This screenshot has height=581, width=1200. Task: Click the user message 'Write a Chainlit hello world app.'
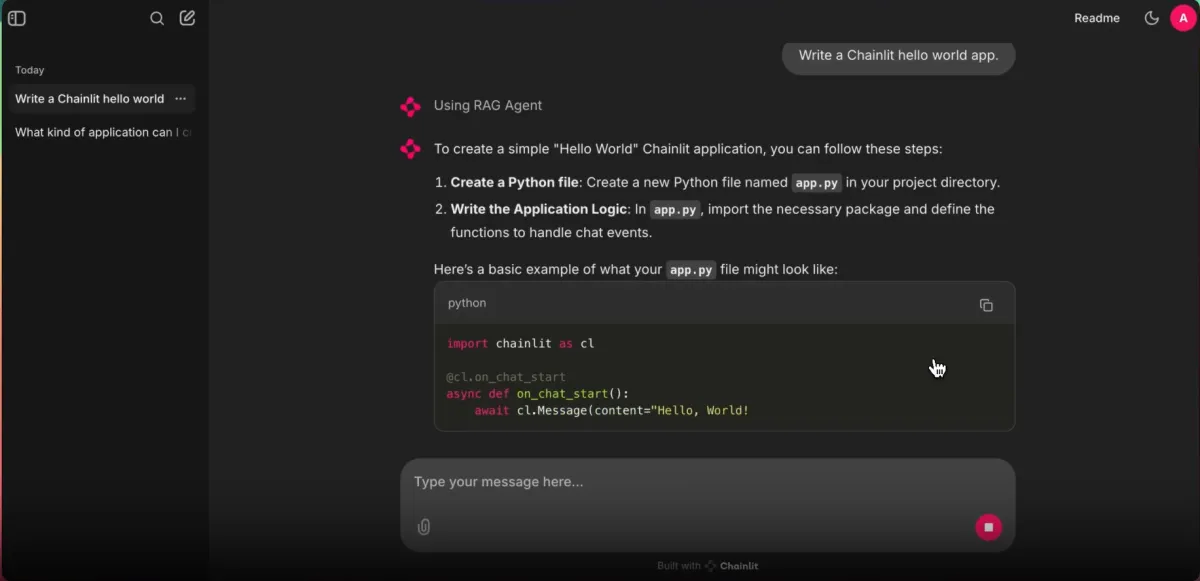[x=898, y=56]
